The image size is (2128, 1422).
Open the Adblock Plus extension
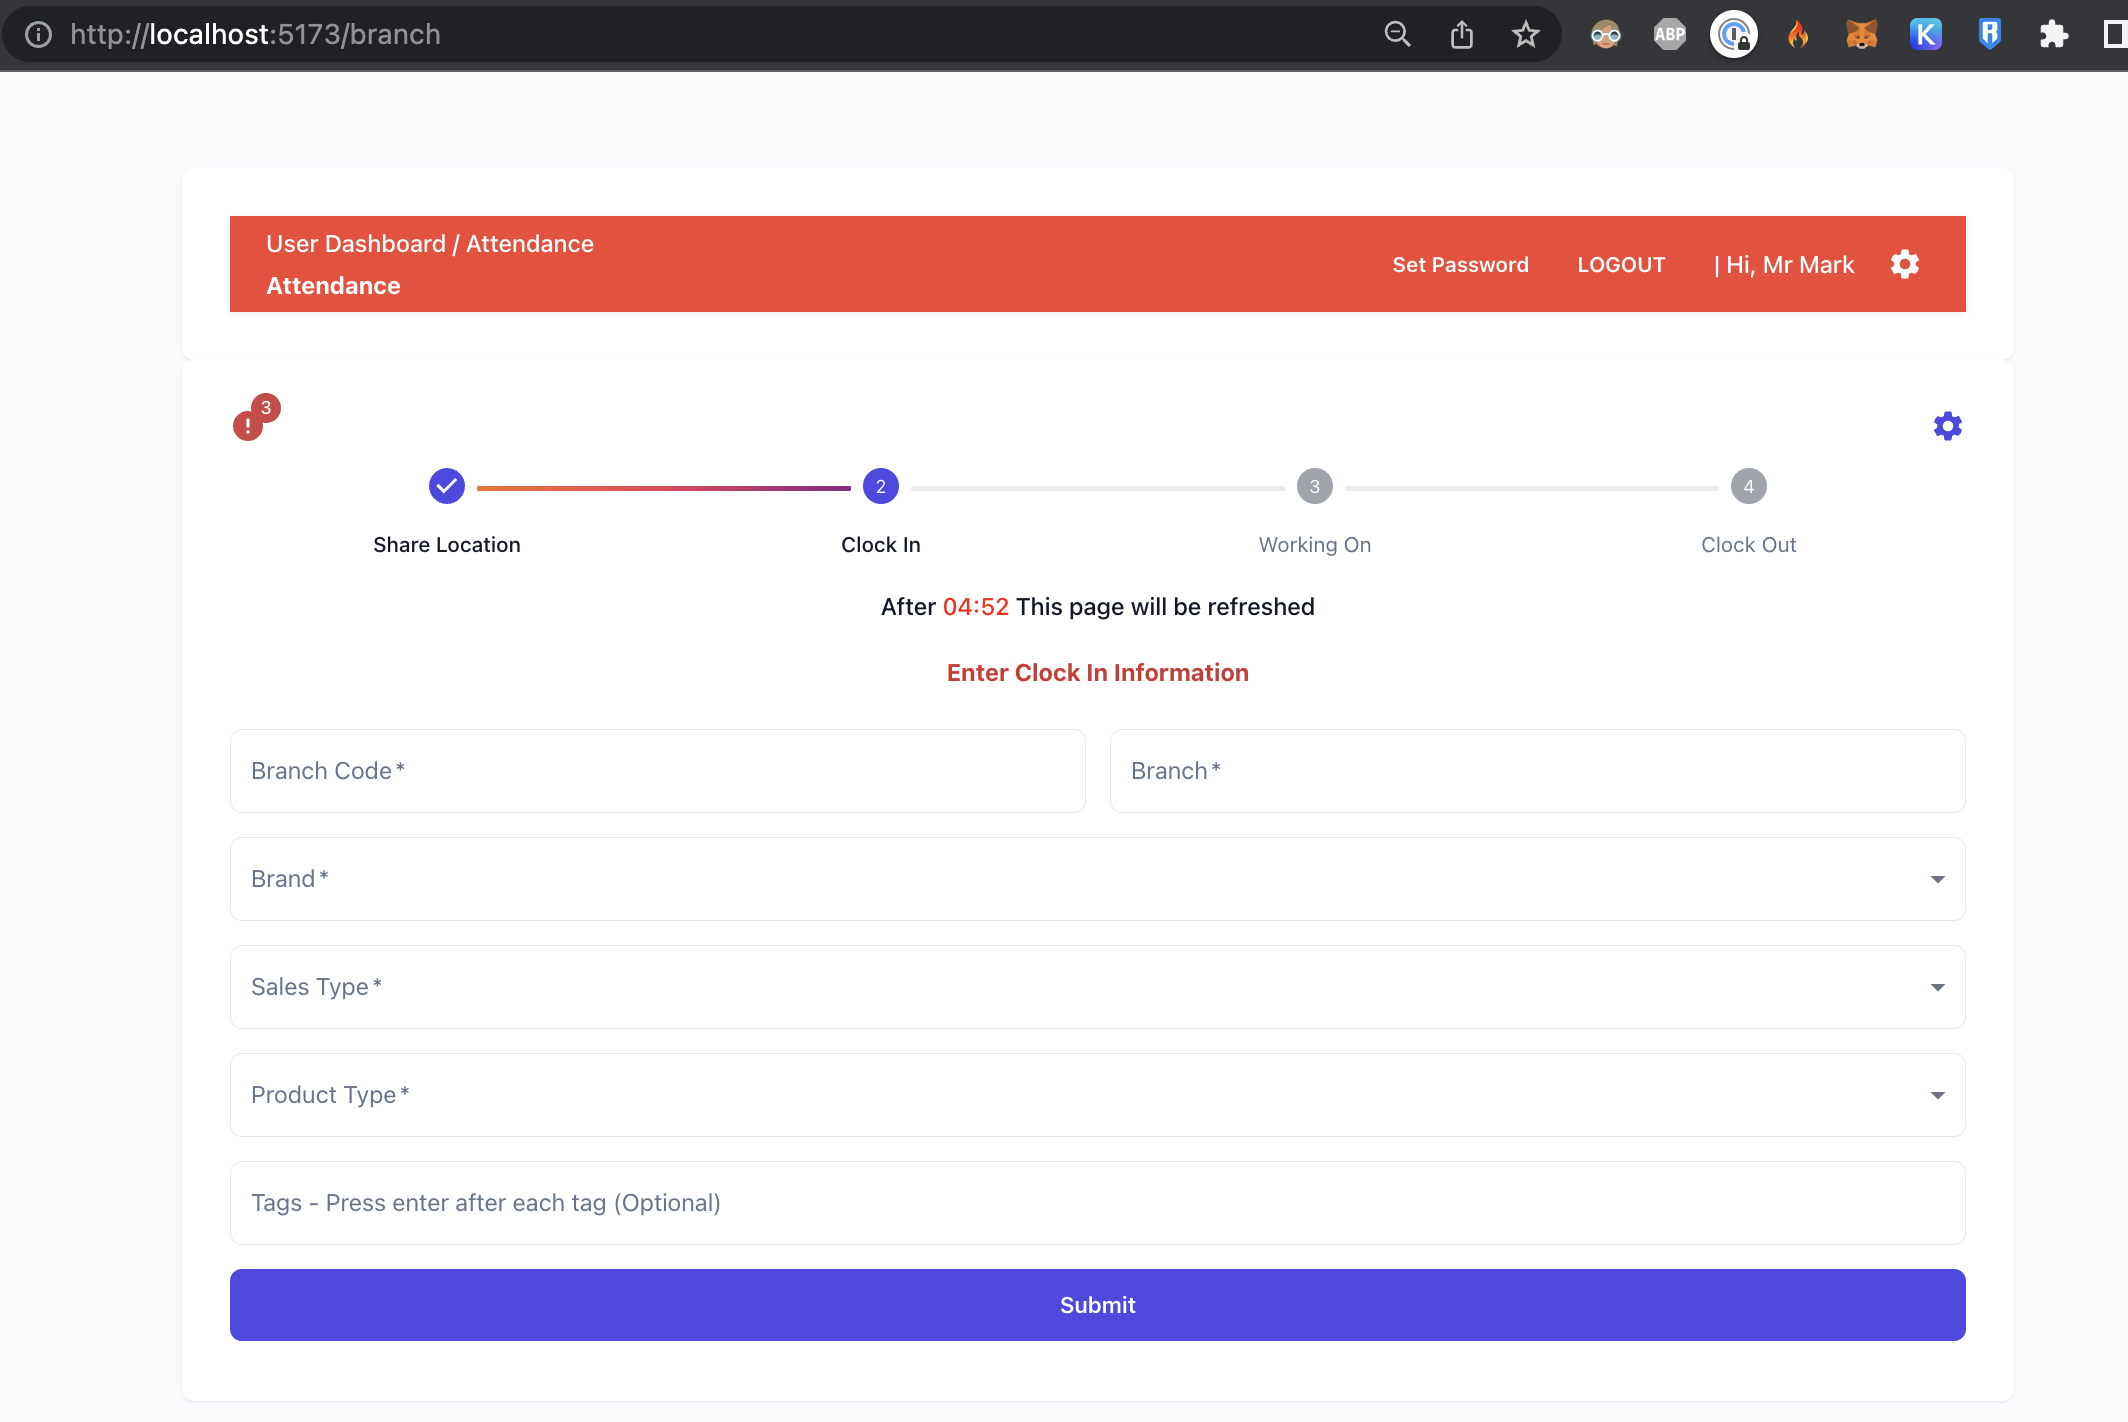[x=1669, y=34]
